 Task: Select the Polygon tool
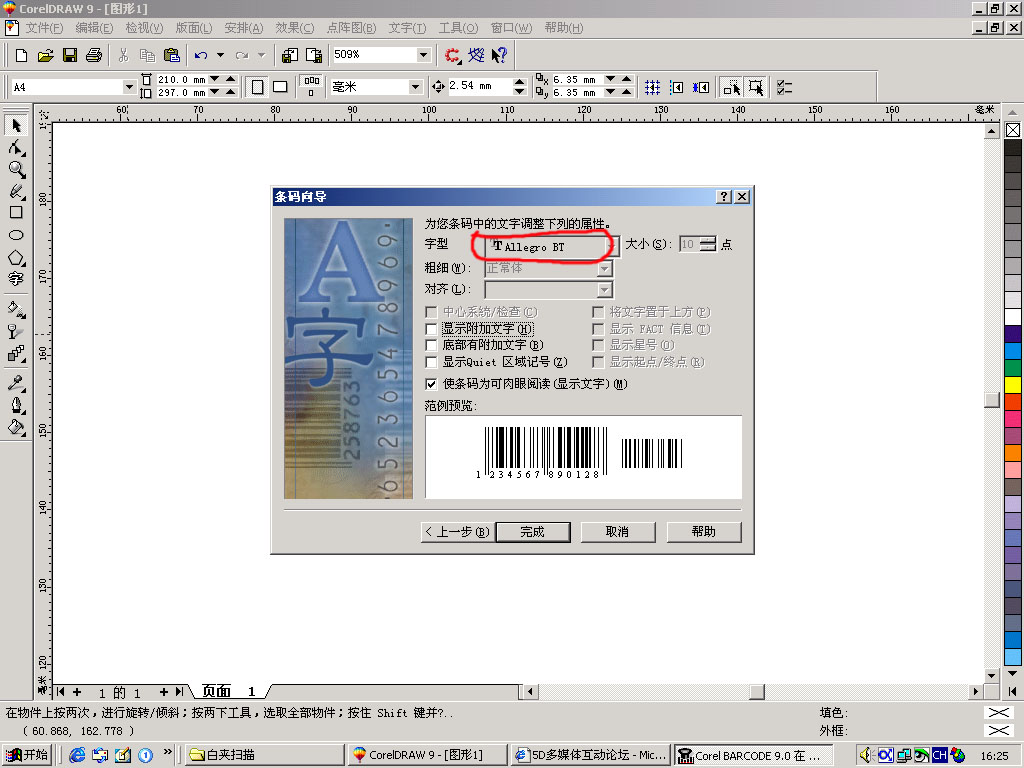point(16,258)
